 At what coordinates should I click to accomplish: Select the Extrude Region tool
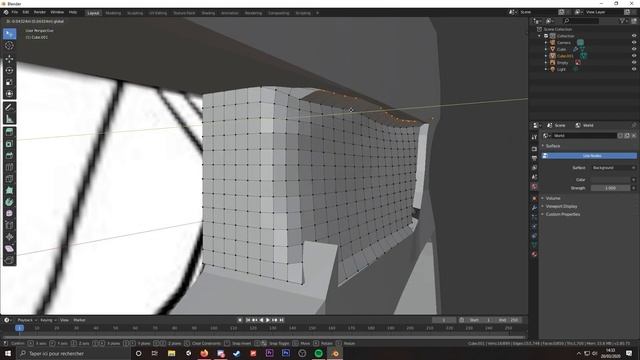click(9, 132)
